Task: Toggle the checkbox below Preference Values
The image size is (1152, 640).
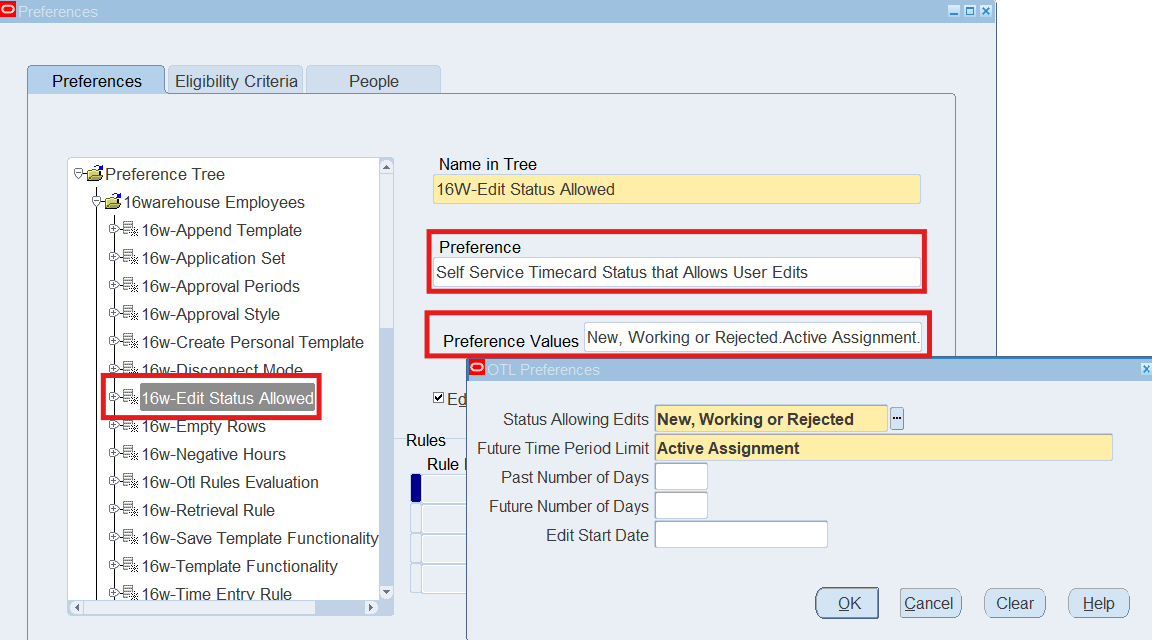Action: [438, 398]
